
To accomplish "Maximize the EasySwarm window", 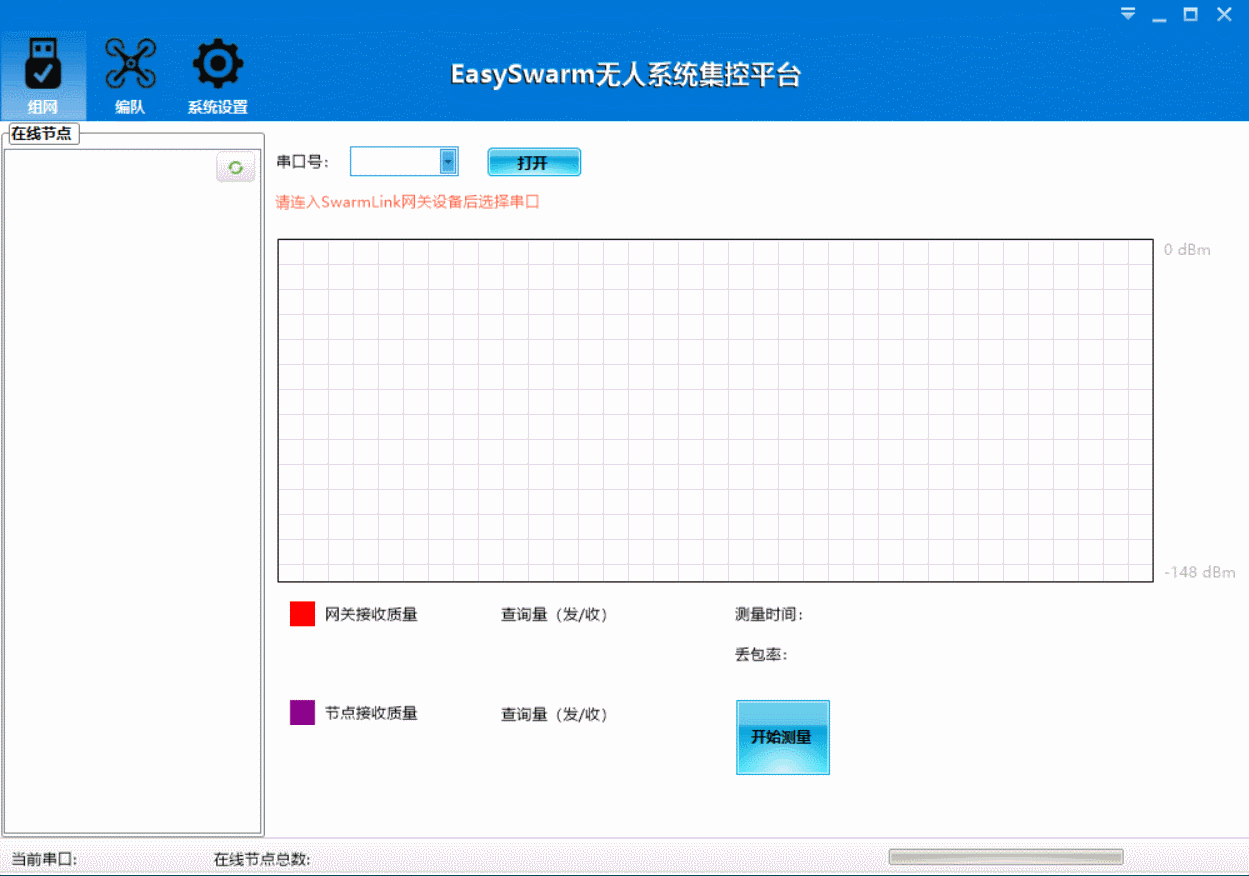I will 1190,14.
